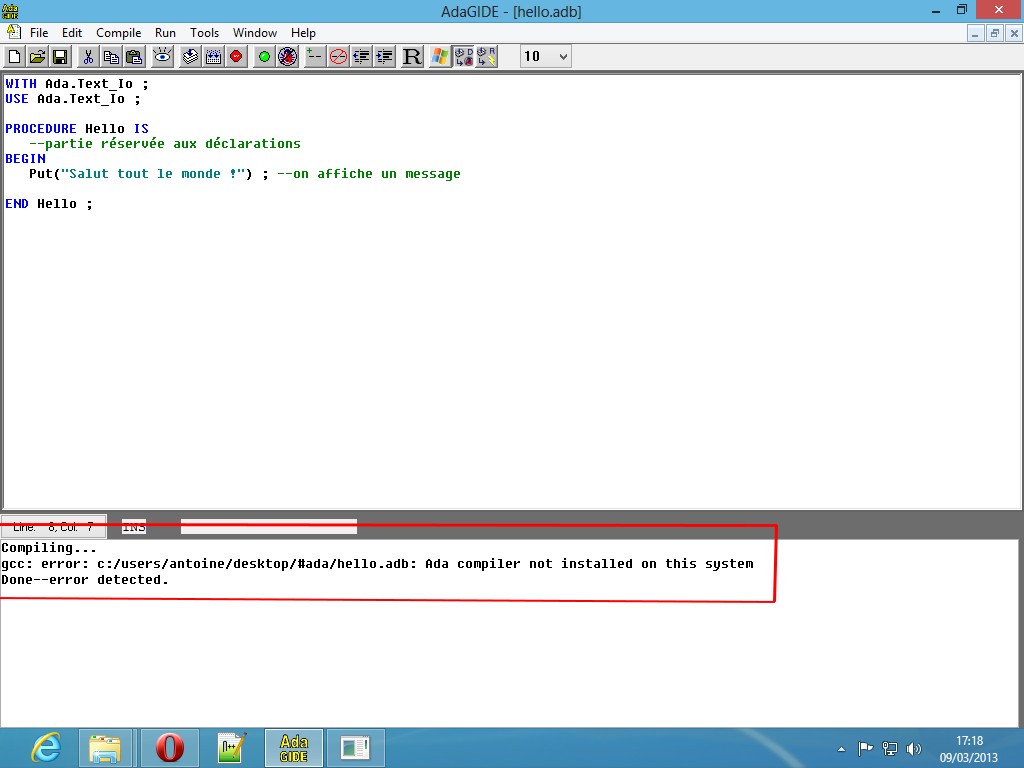Click the network tray icon
This screenshot has width=1024, height=768.
pos(889,748)
